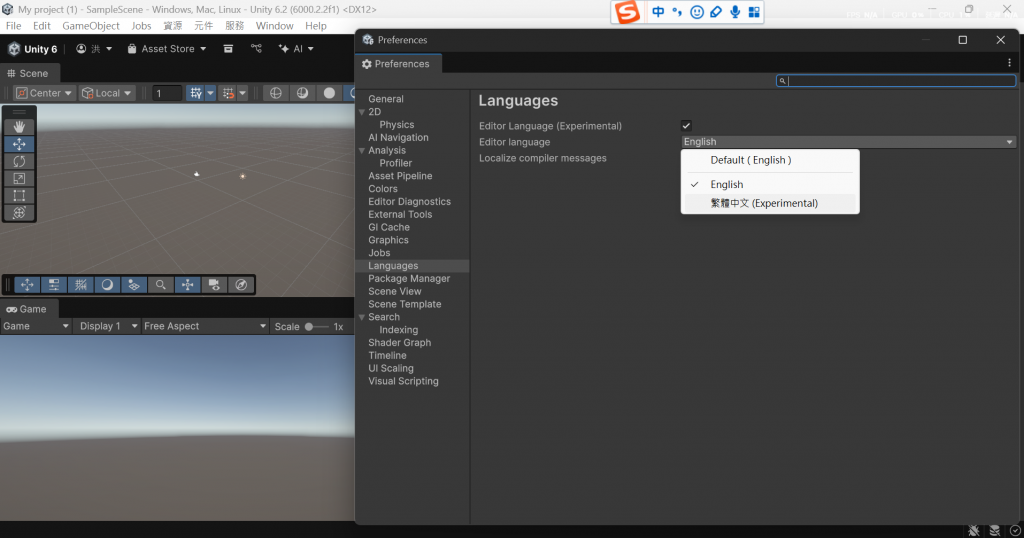The image size is (1024, 538).
Task: Open the Editor language dropdown
Action: 848,142
